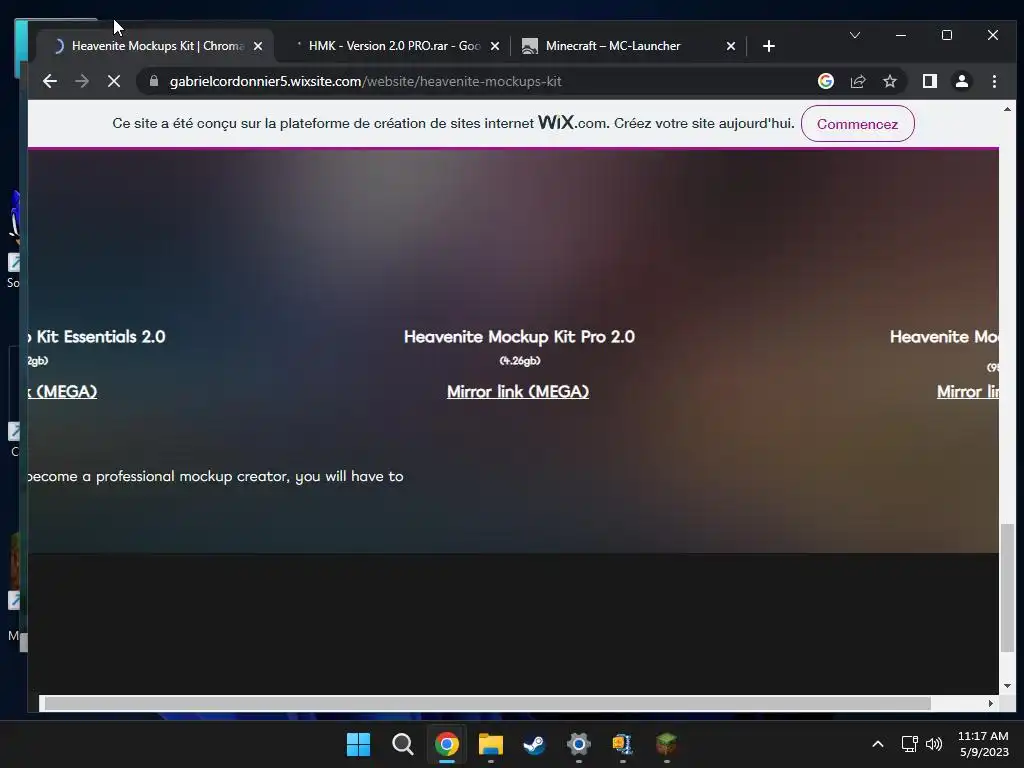Click the address bar URL
This screenshot has height=768, width=1024.
pos(366,81)
